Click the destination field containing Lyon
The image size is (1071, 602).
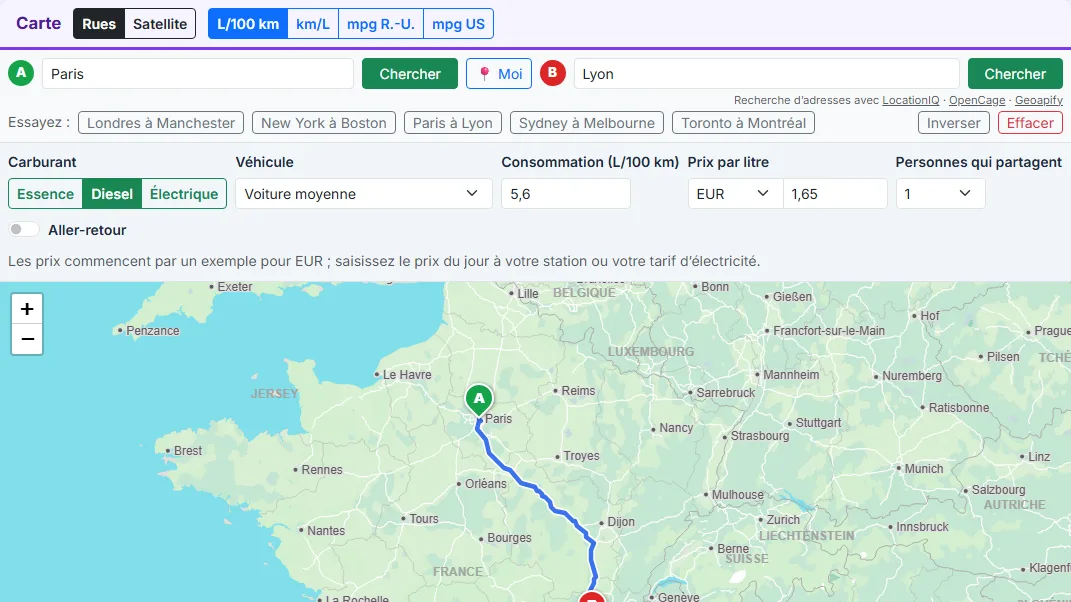(767, 74)
